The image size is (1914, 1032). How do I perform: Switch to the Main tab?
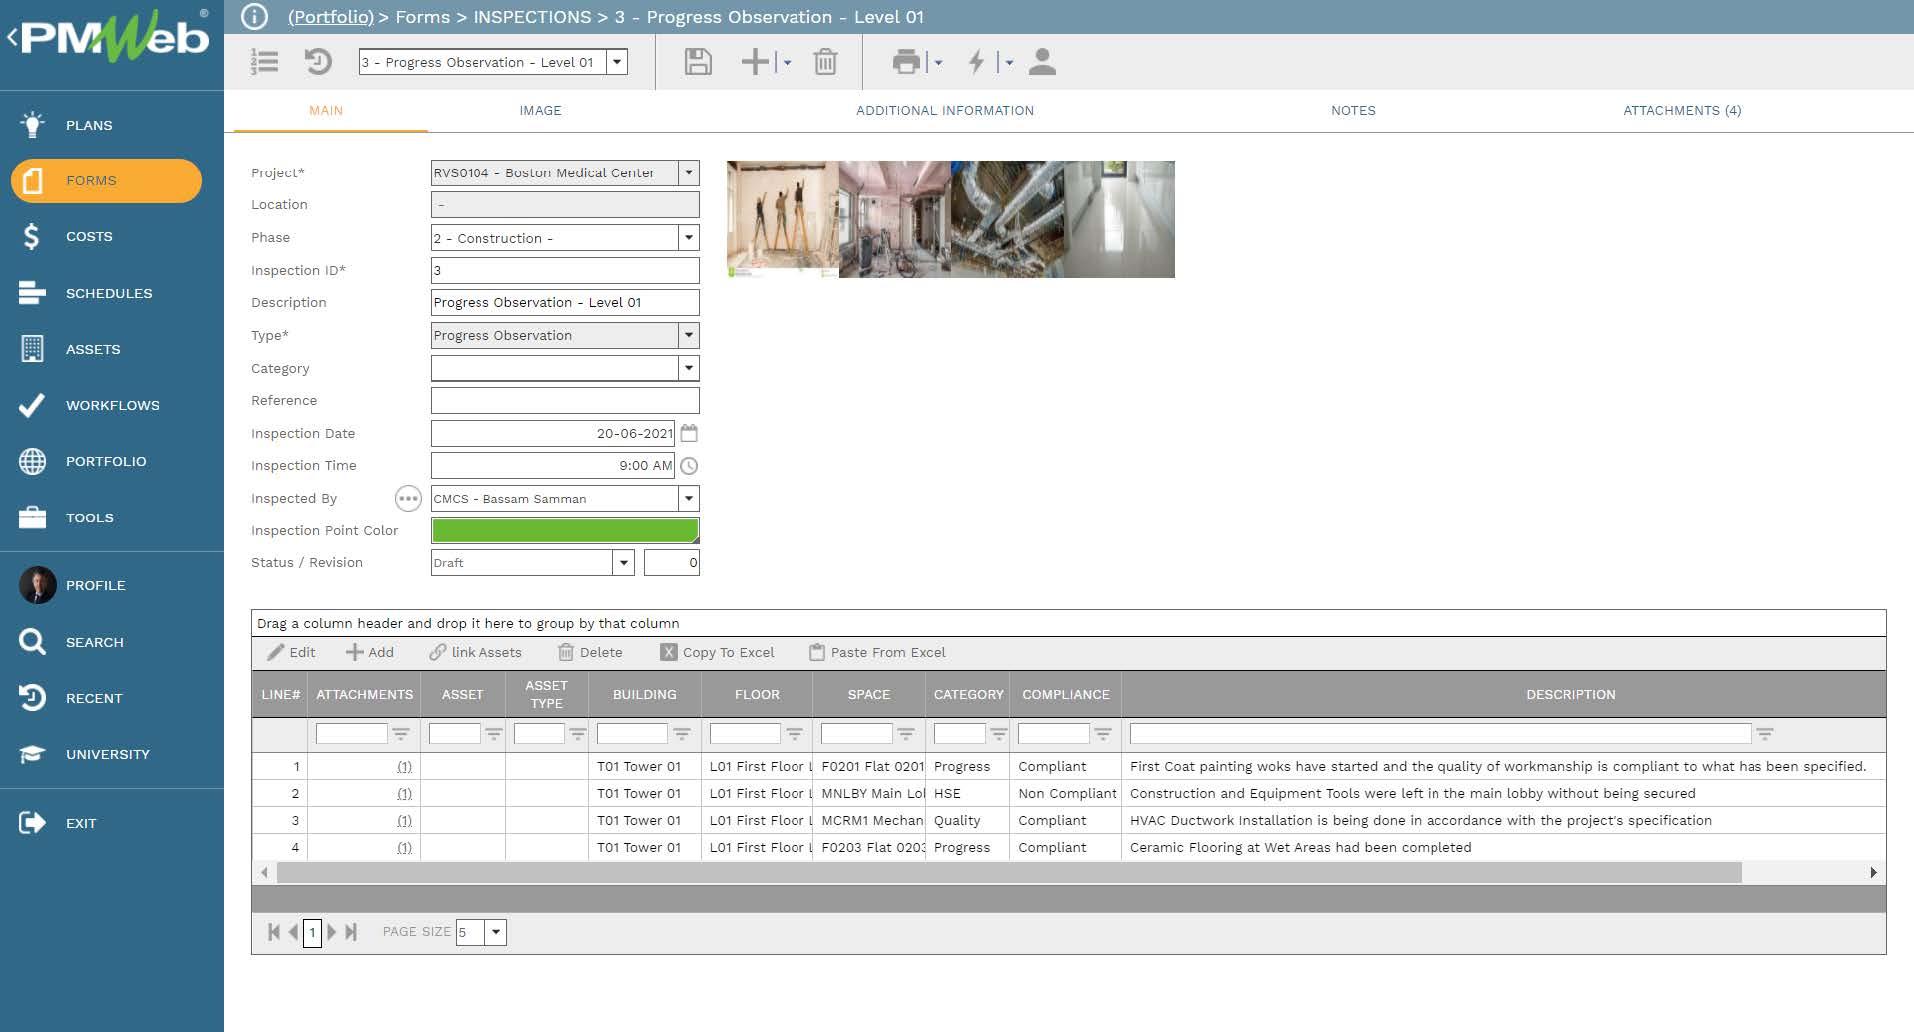326,111
